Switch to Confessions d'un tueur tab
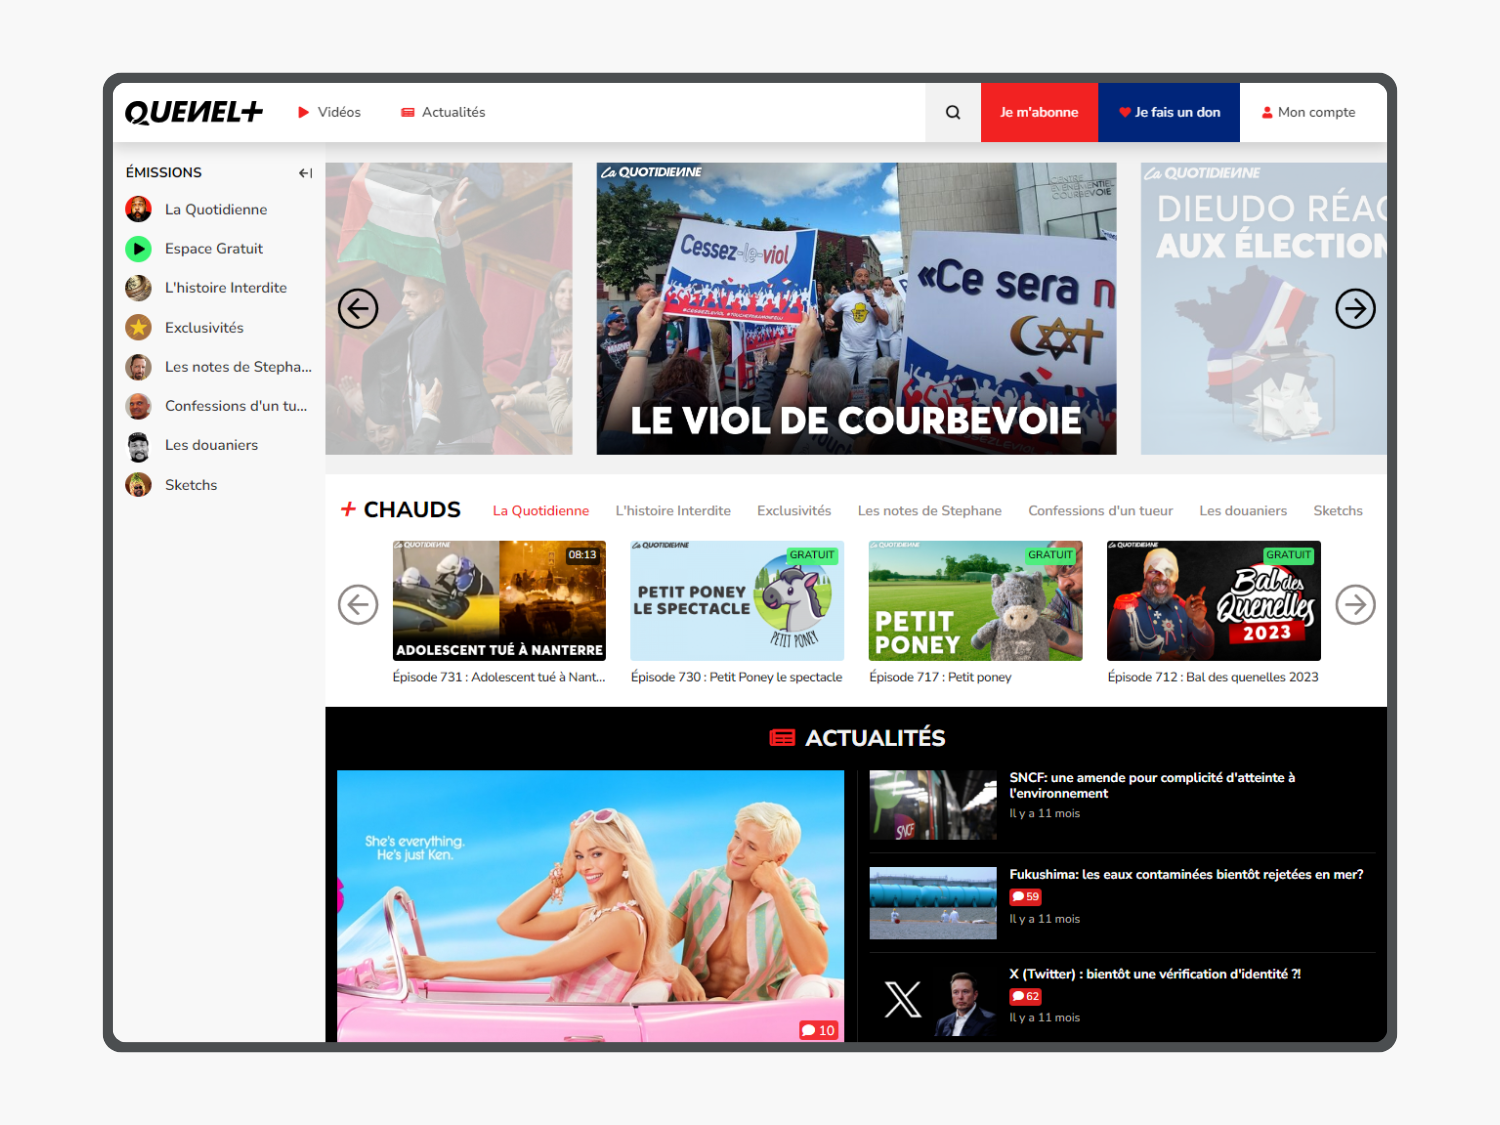Screen dimensions: 1500x1125 tap(1100, 510)
